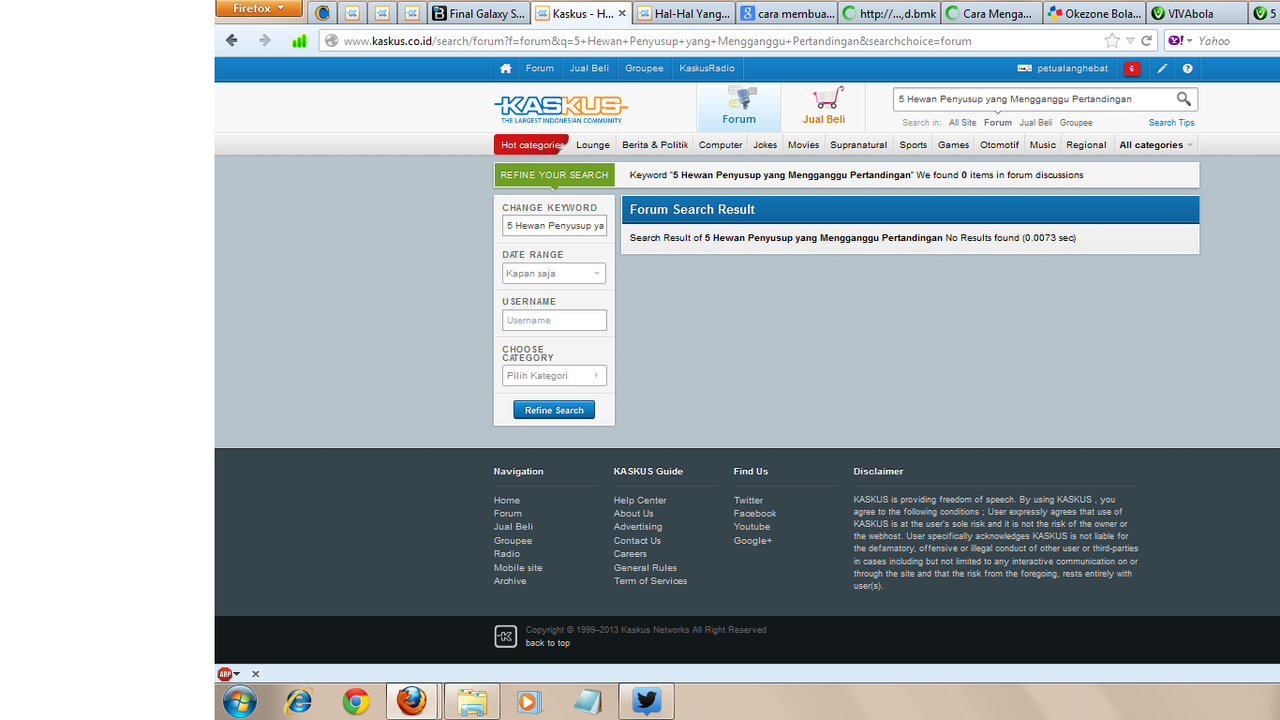Go to the Kaskus home icon
The width and height of the screenshot is (1280, 720).
[506, 69]
